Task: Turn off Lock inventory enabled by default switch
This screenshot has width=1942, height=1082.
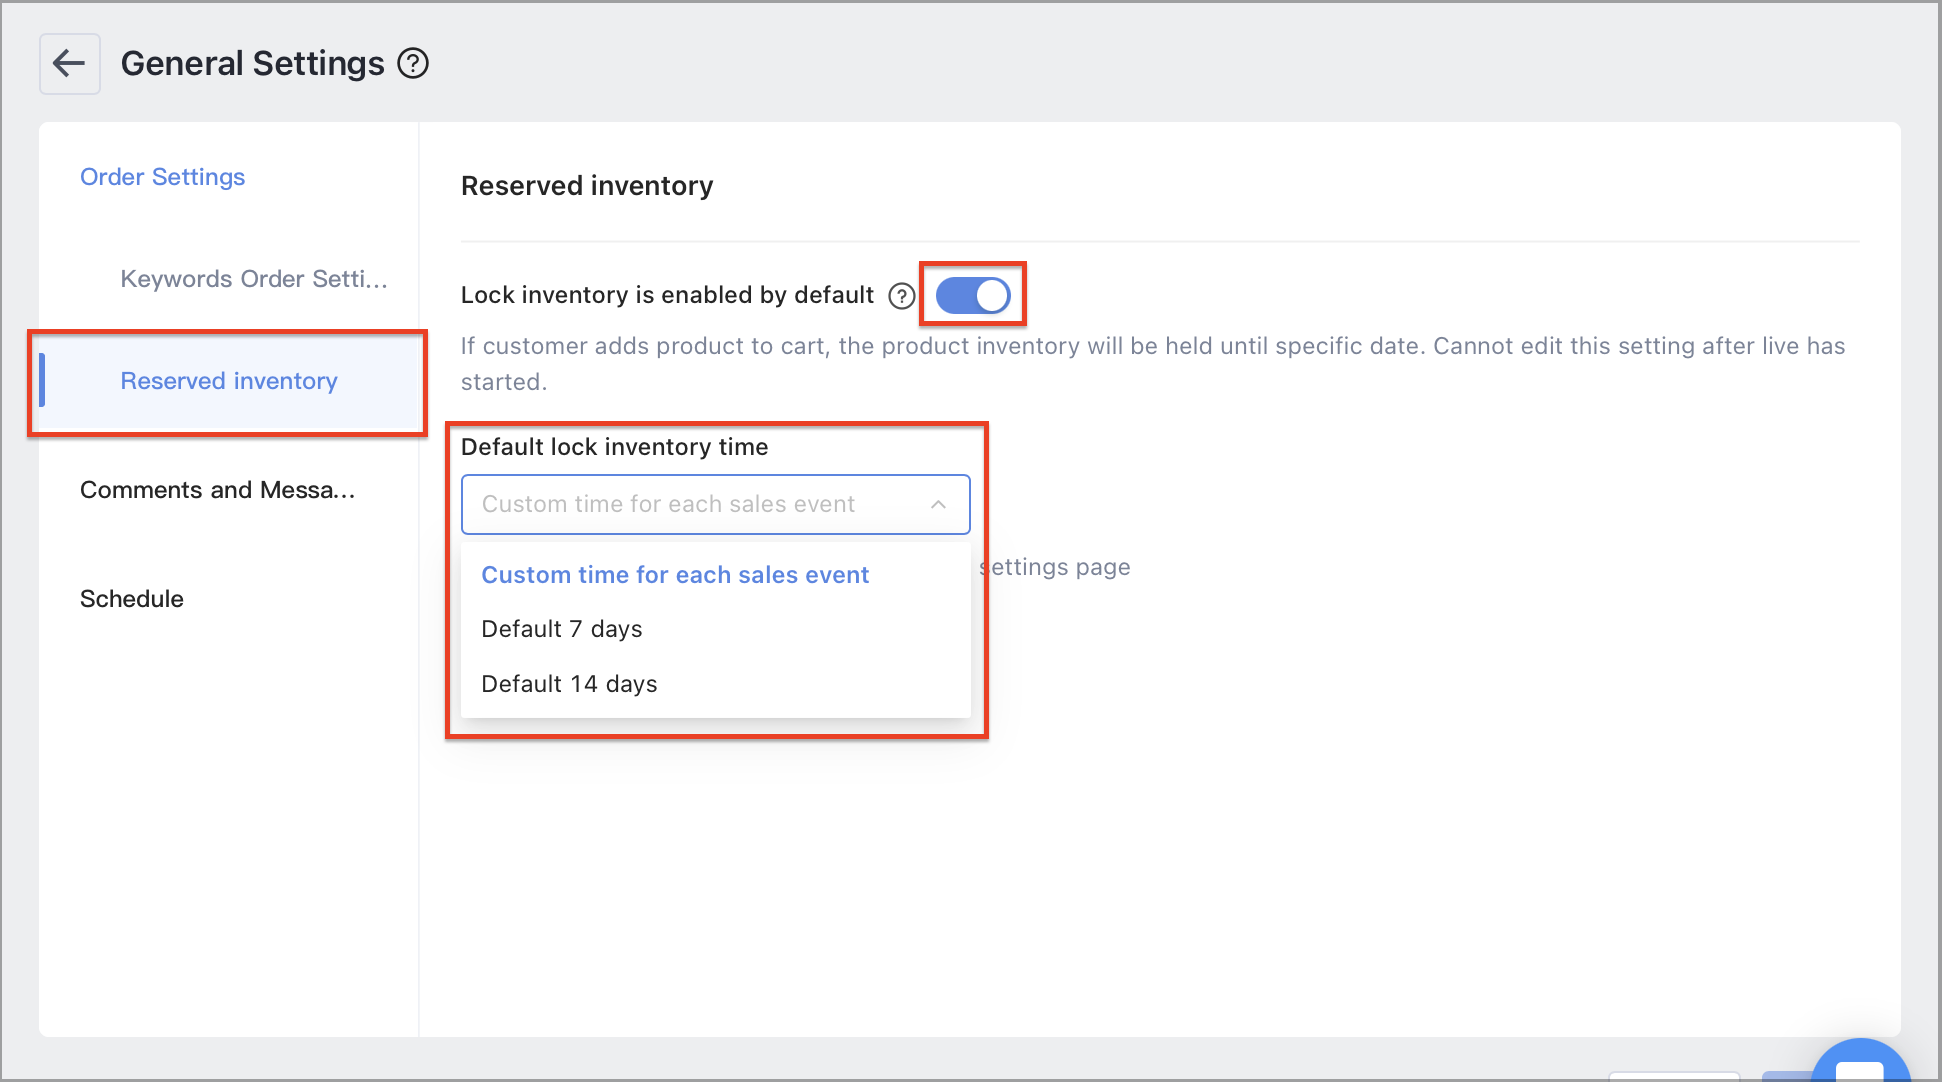Action: click(973, 295)
